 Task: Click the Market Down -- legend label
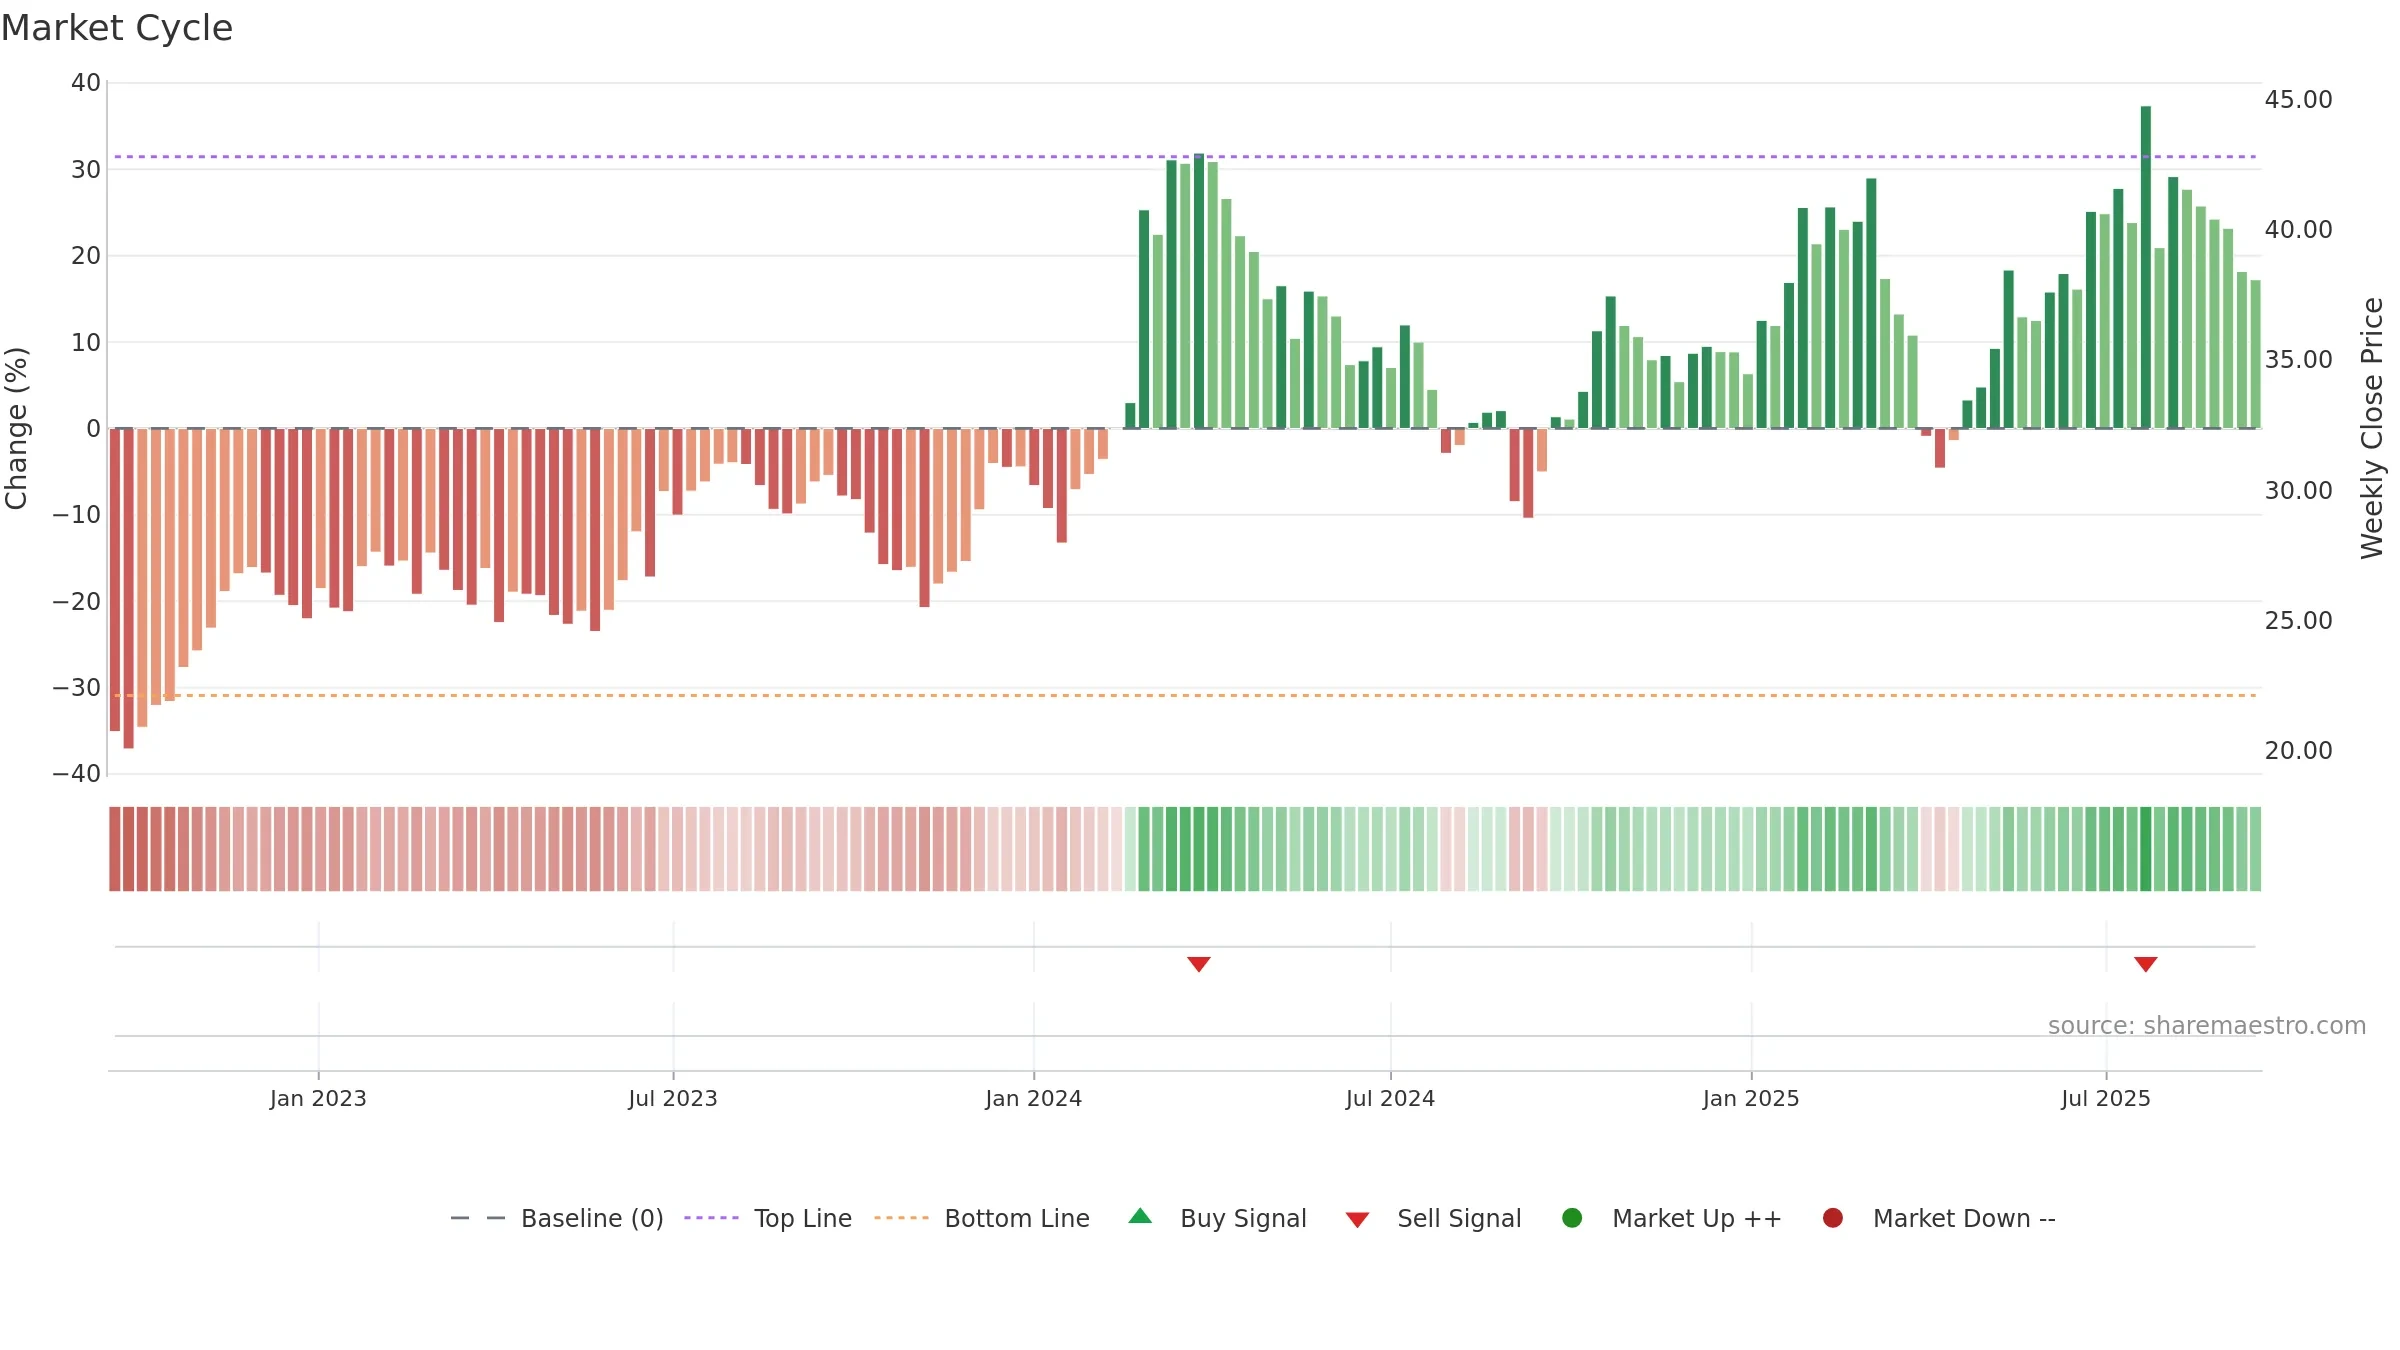1964,1218
